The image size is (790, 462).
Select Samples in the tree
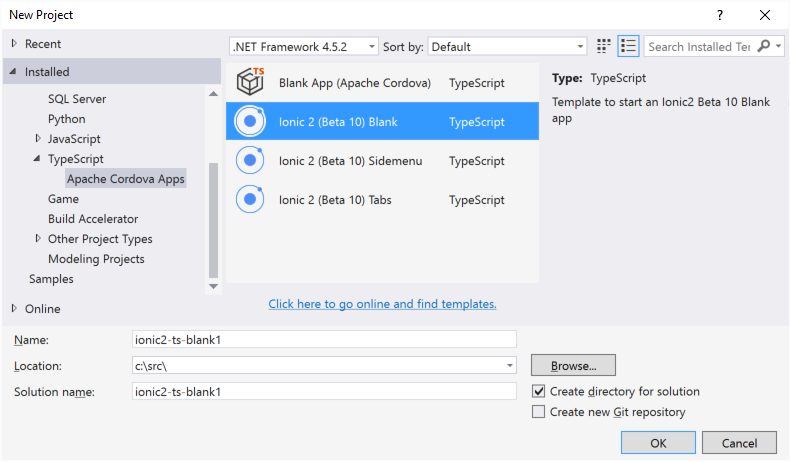click(51, 279)
